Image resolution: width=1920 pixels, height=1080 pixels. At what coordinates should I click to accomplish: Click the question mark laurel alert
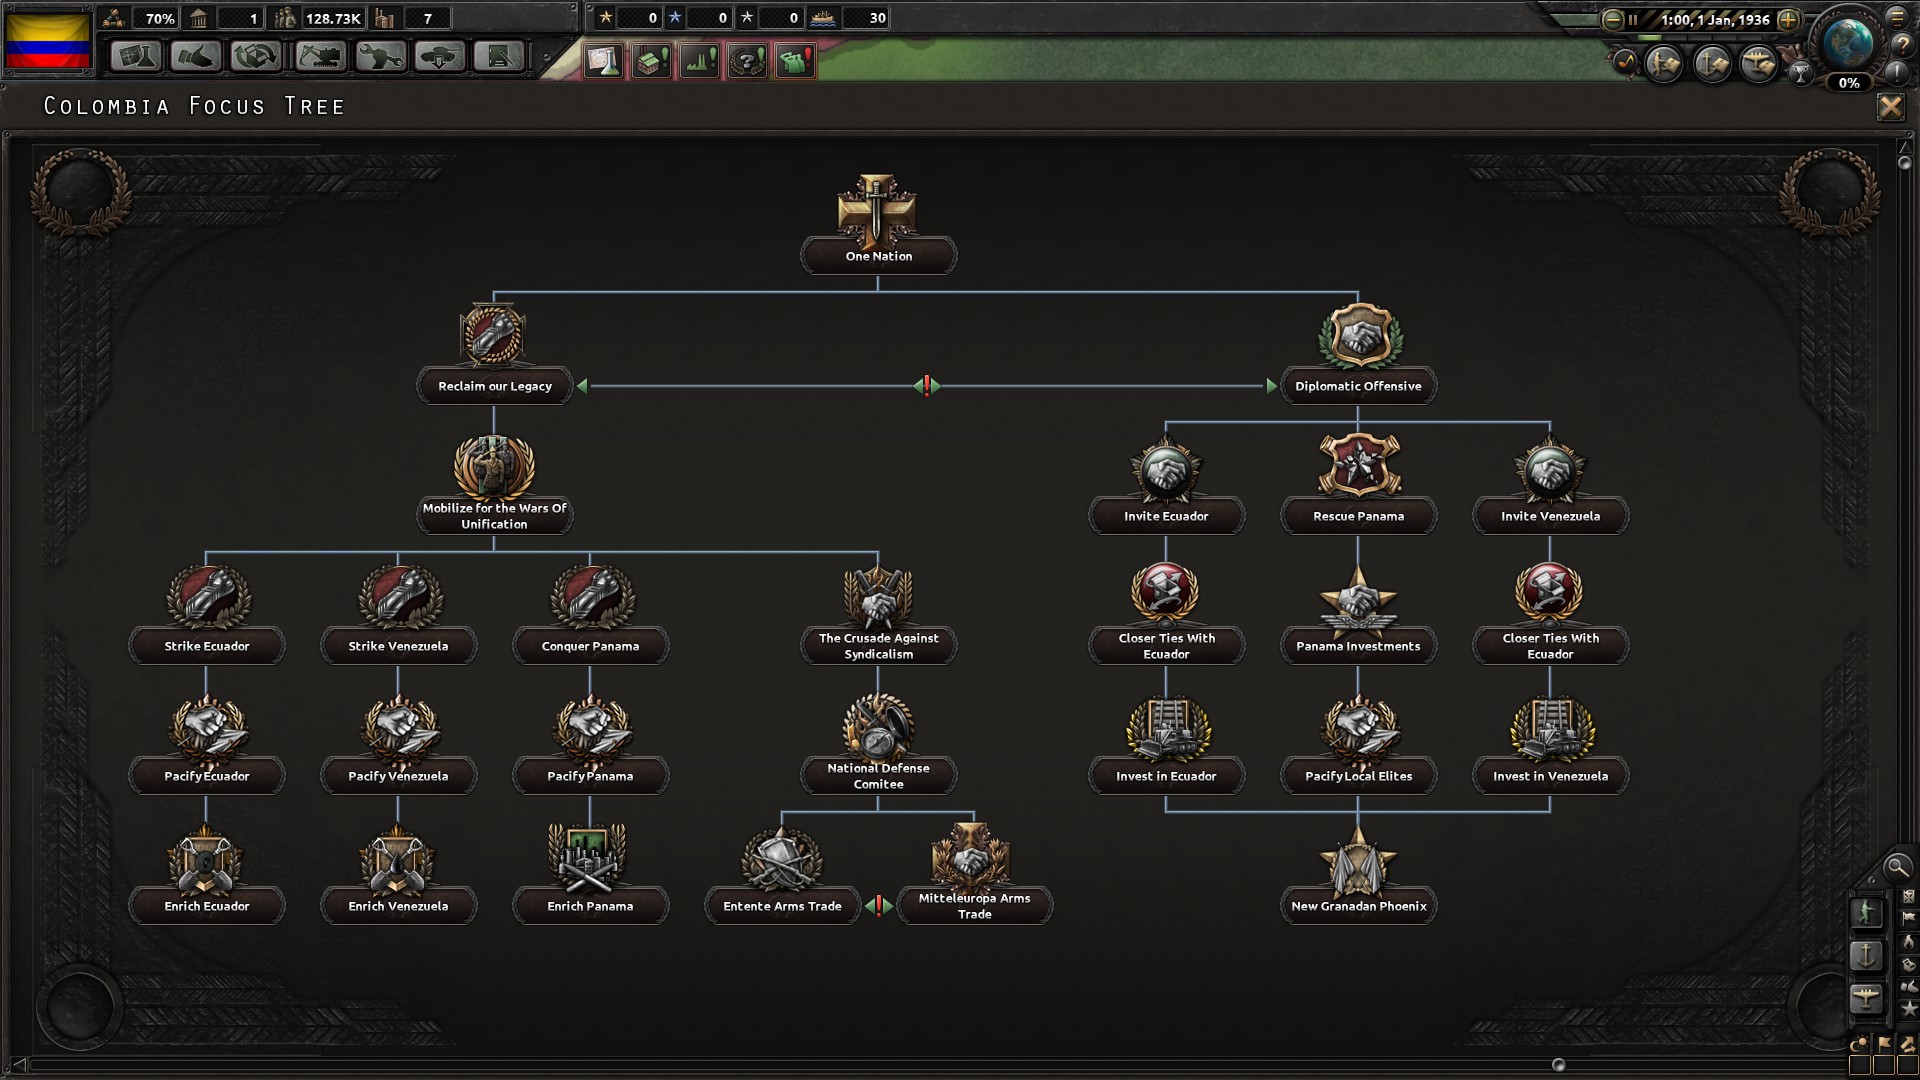point(748,61)
